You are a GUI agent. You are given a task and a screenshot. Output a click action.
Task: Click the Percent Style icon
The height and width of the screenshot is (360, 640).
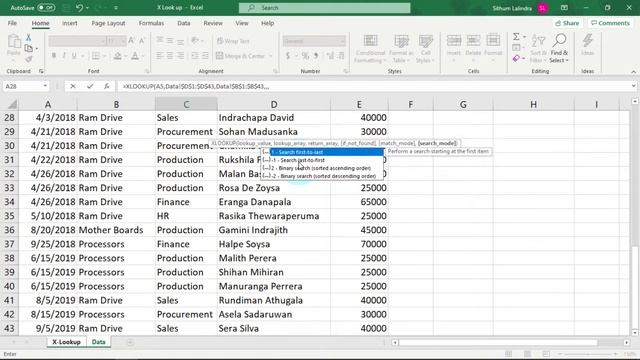coord(305,56)
